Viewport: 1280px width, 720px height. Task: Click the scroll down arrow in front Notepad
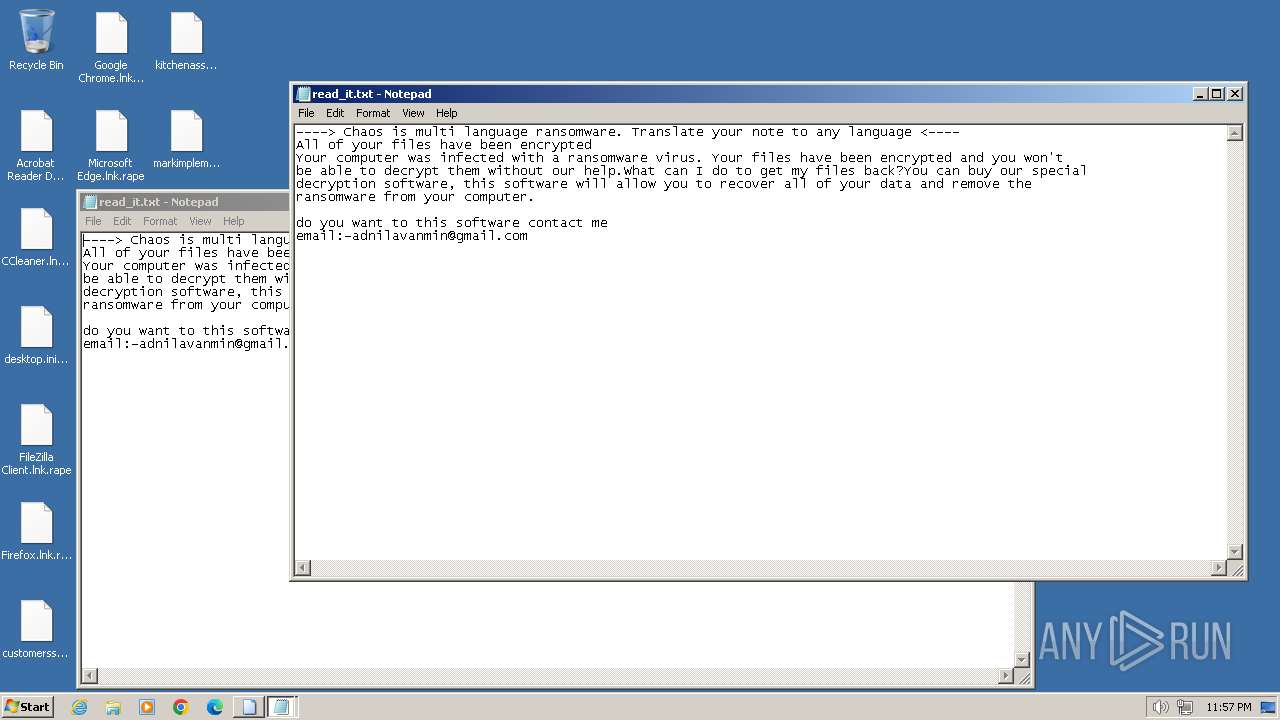pyautogui.click(x=1235, y=551)
